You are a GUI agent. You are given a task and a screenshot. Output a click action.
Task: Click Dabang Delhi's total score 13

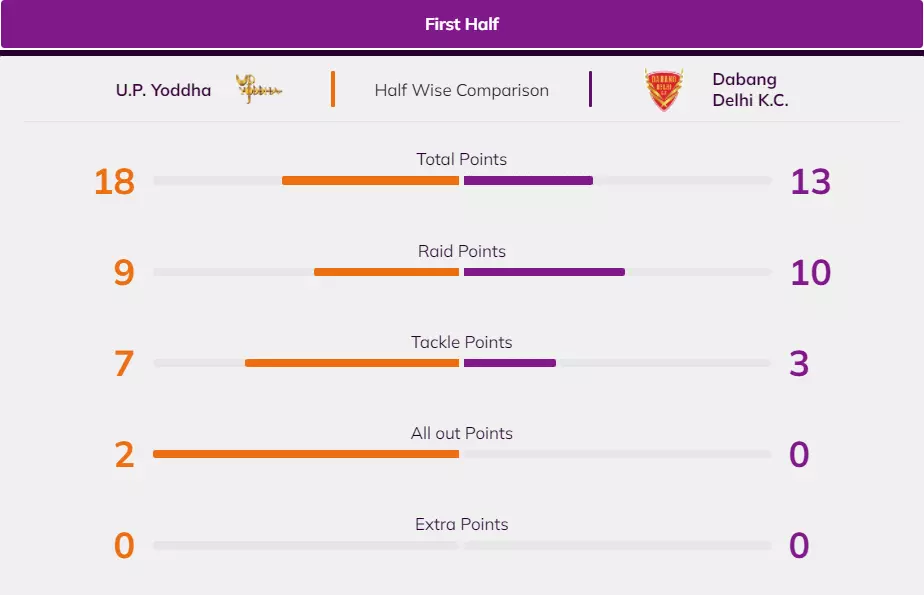810,182
